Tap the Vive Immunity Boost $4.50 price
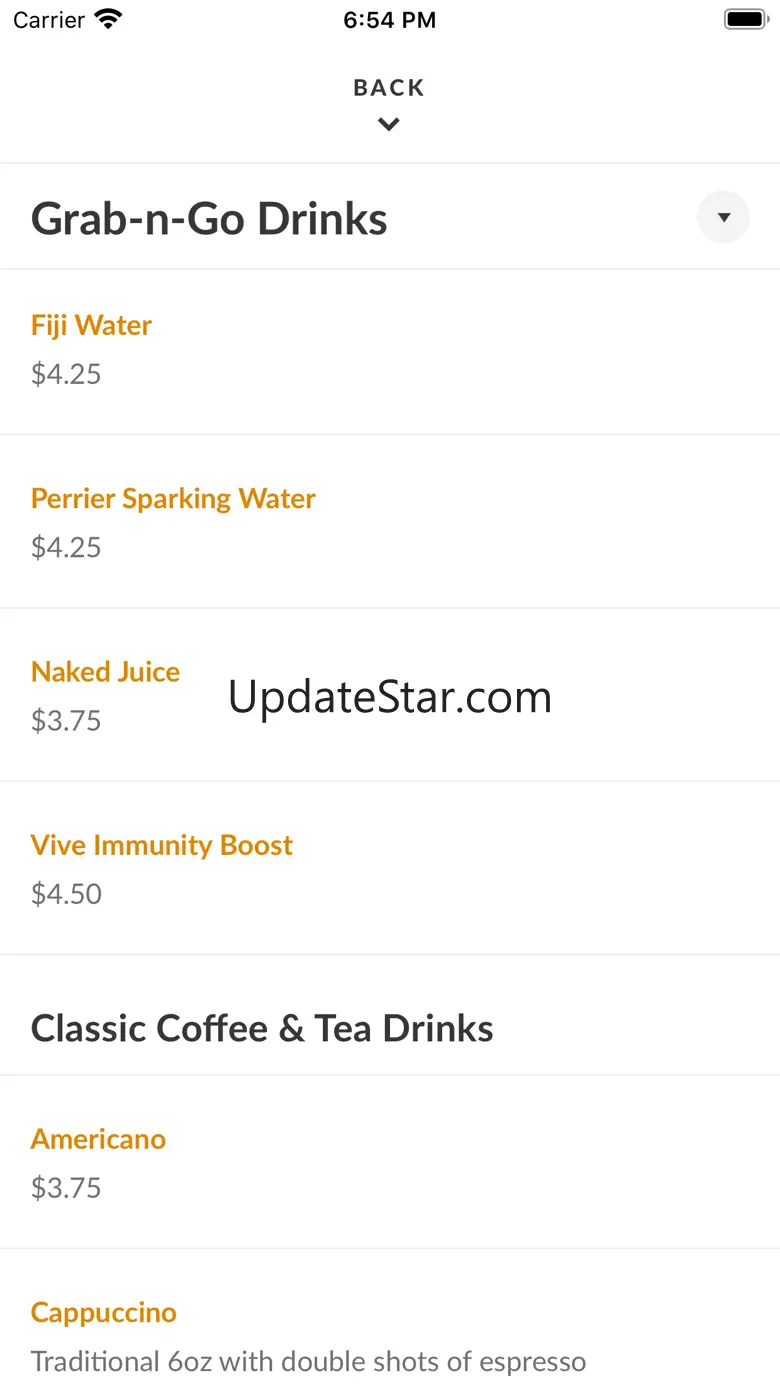780x1387 pixels. (x=66, y=893)
